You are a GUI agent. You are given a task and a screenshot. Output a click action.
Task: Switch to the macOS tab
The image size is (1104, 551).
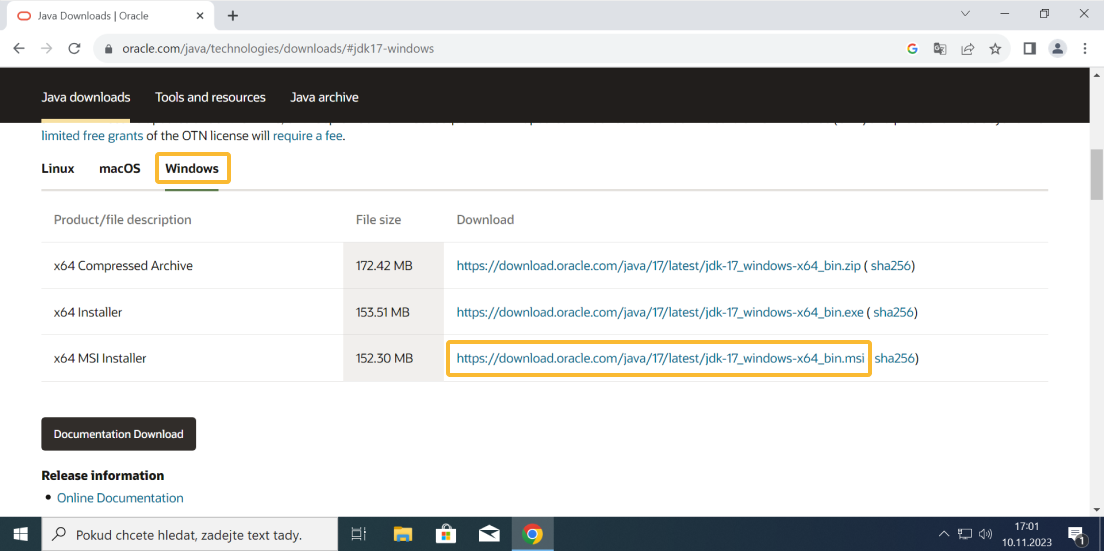[119, 168]
